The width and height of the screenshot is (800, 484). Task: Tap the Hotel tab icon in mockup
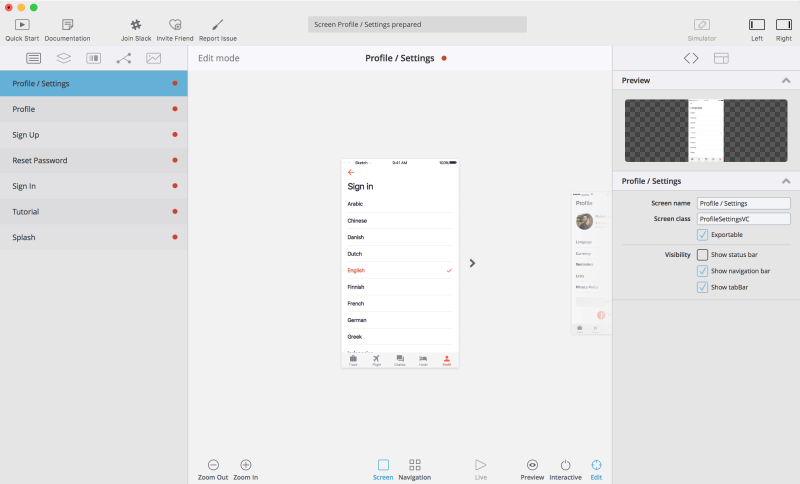click(x=423, y=361)
